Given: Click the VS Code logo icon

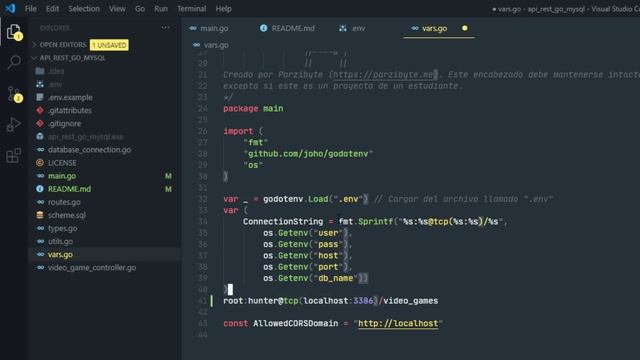Looking at the screenshot, I should tap(10, 8).
